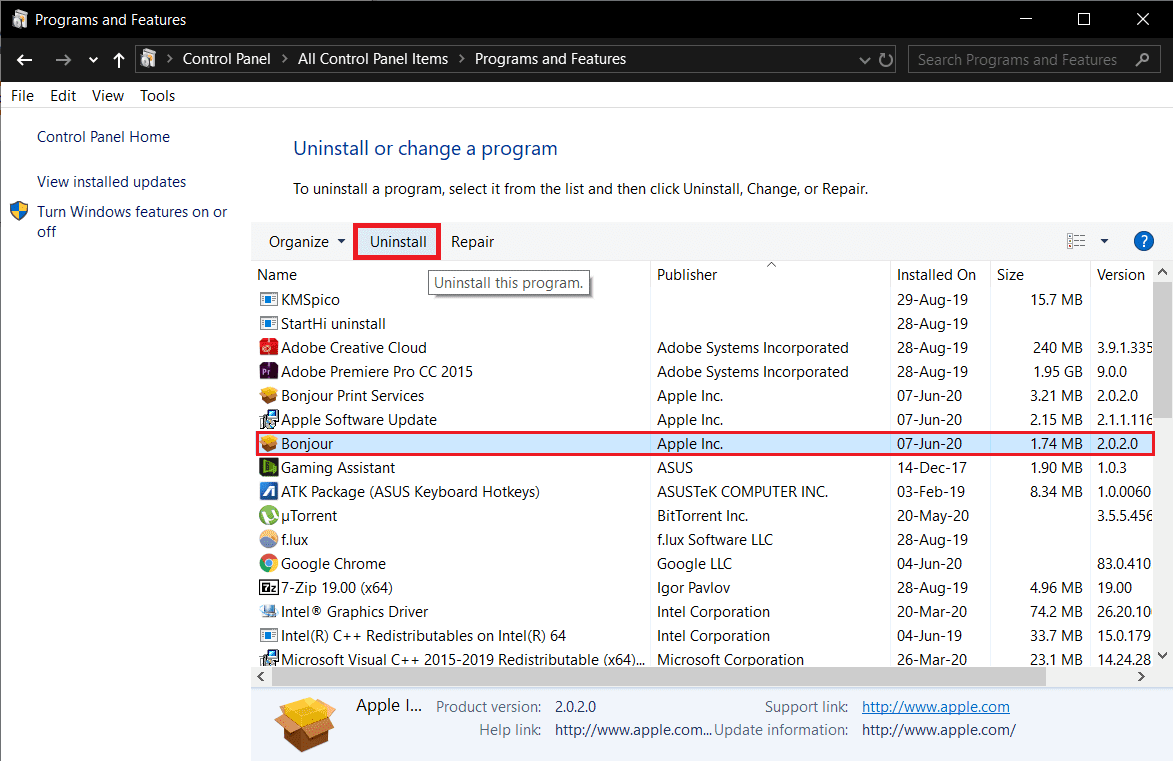Expand the Organize dropdown

click(x=307, y=242)
